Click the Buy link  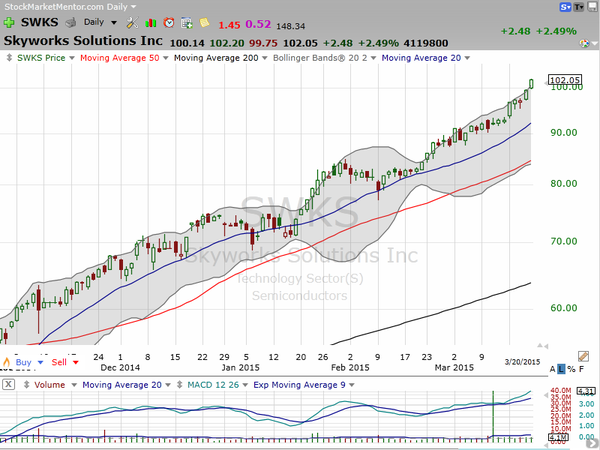coord(23,362)
